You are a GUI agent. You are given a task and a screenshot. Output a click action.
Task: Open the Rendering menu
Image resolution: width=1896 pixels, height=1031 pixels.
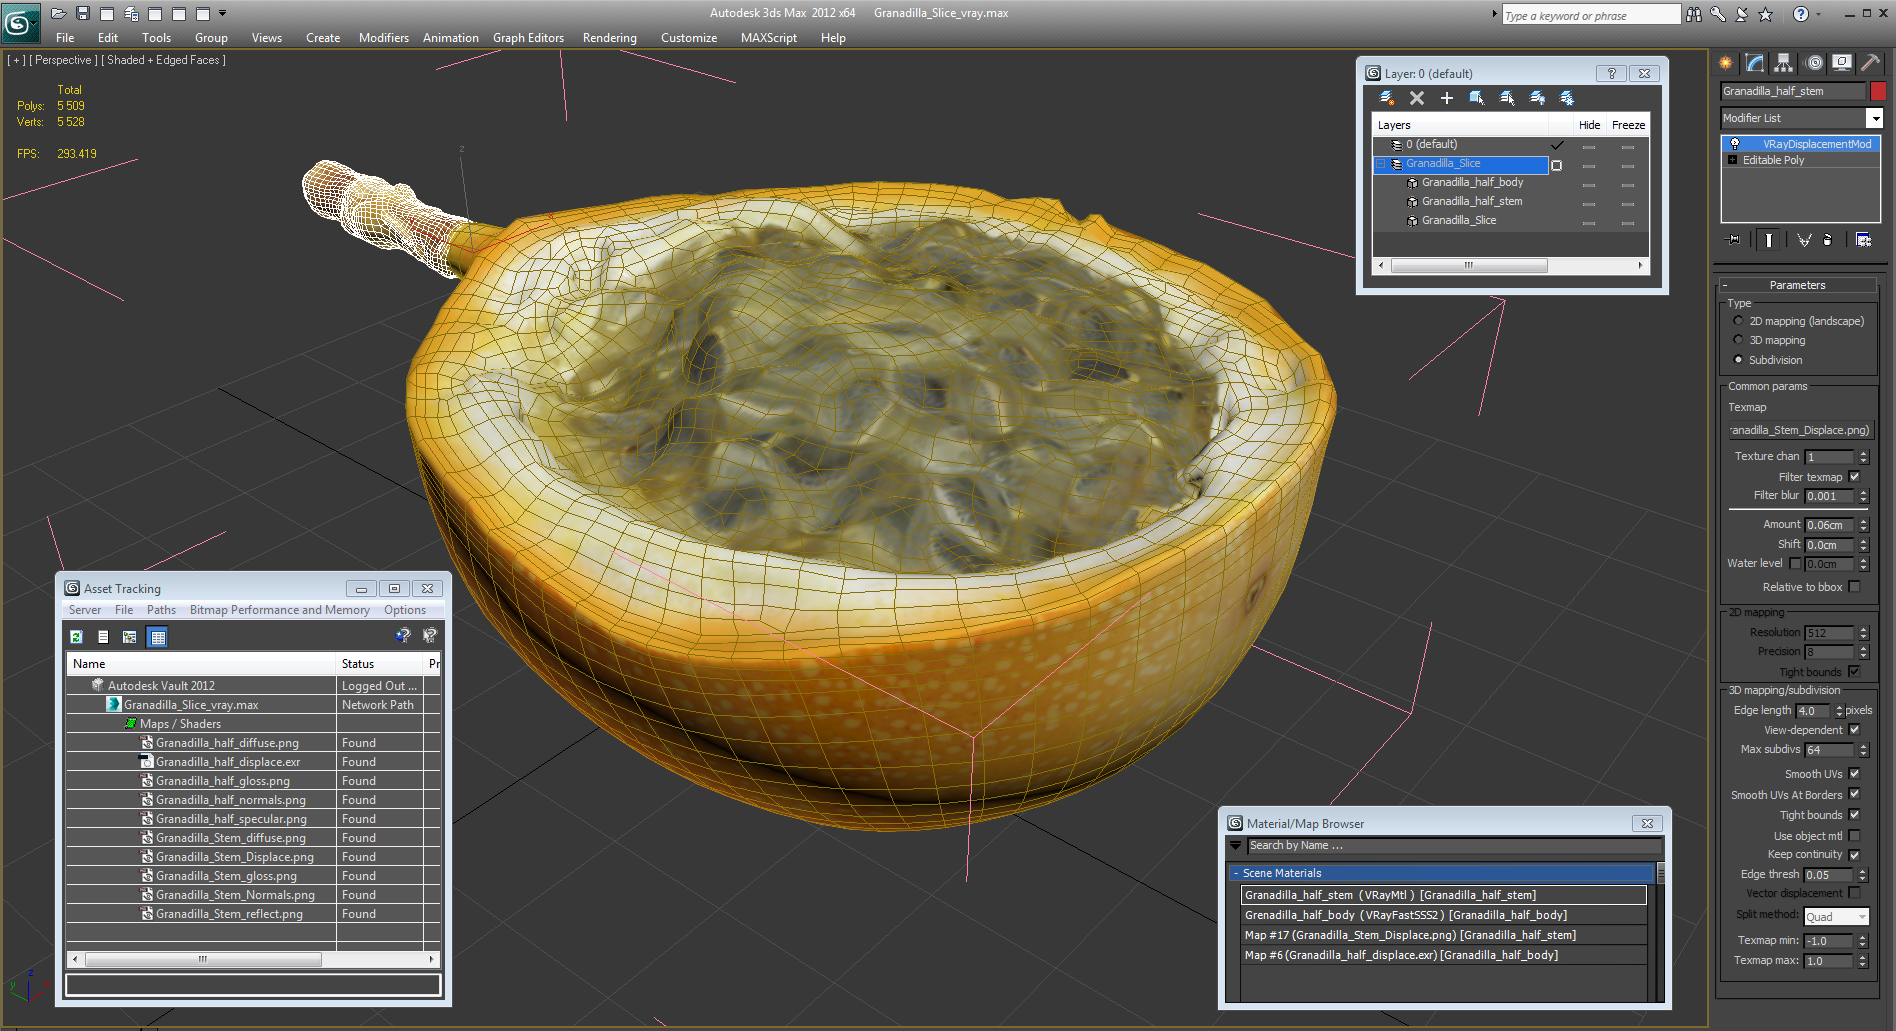coord(609,38)
